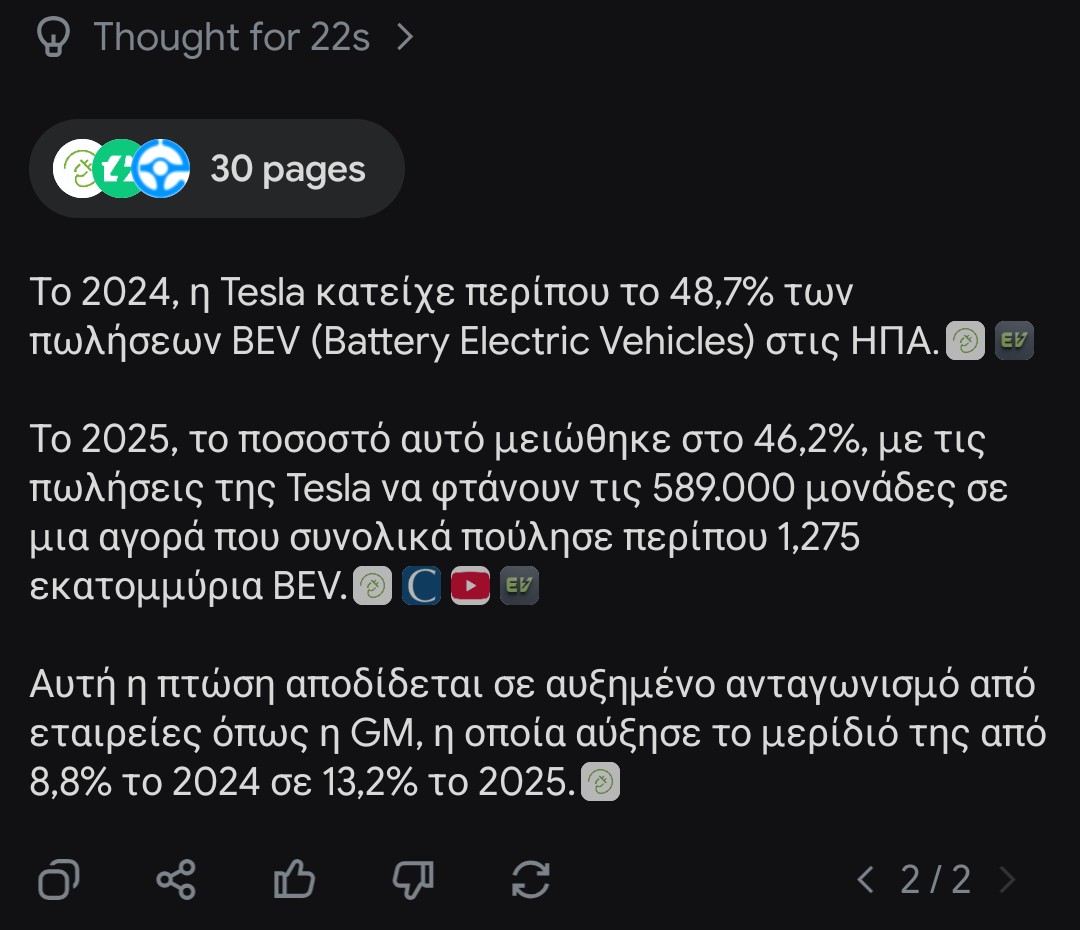Screen dimensions: 1080x930
Task: Open the YouTube citation source
Action: (x=470, y=586)
